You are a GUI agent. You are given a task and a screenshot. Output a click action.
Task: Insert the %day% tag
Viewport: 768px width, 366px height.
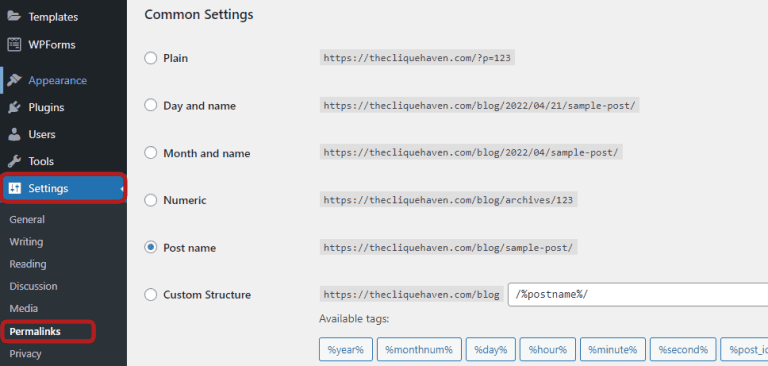pos(491,349)
